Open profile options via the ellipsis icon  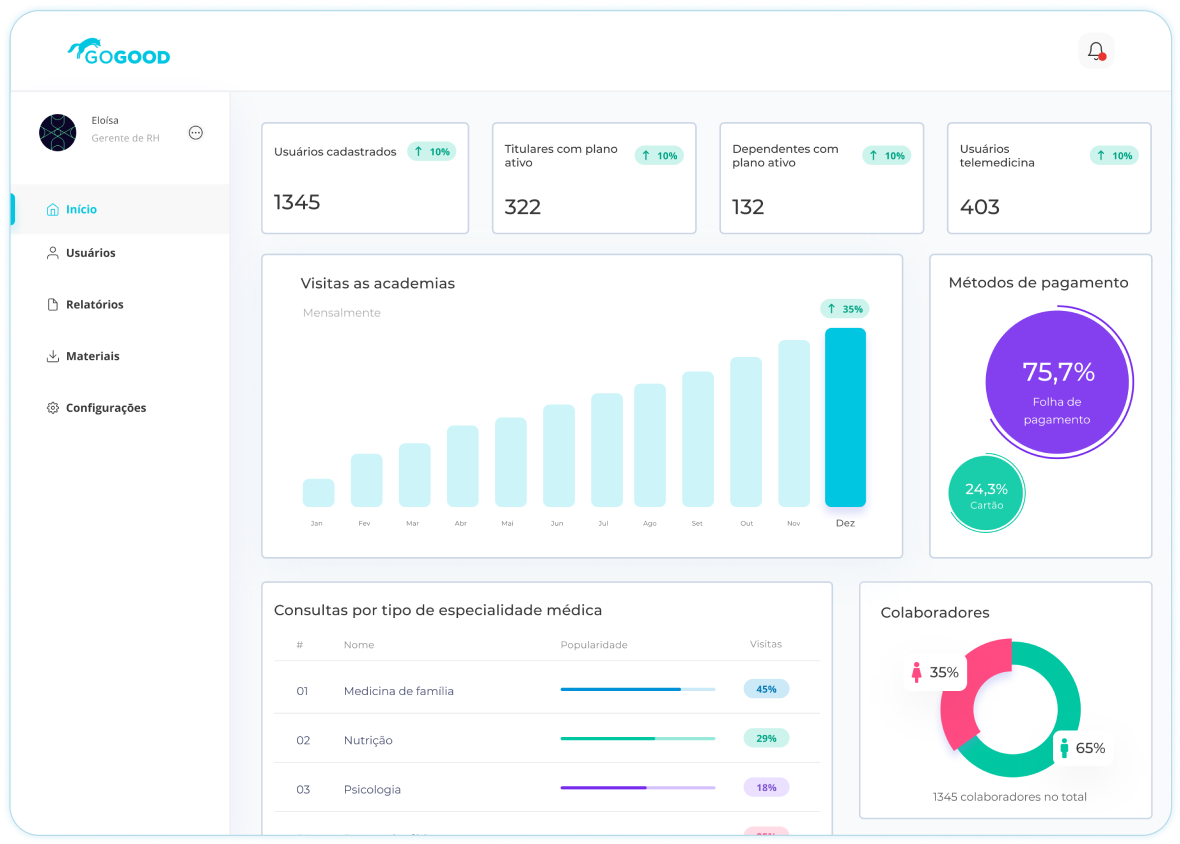pyautogui.click(x=196, y=131)
